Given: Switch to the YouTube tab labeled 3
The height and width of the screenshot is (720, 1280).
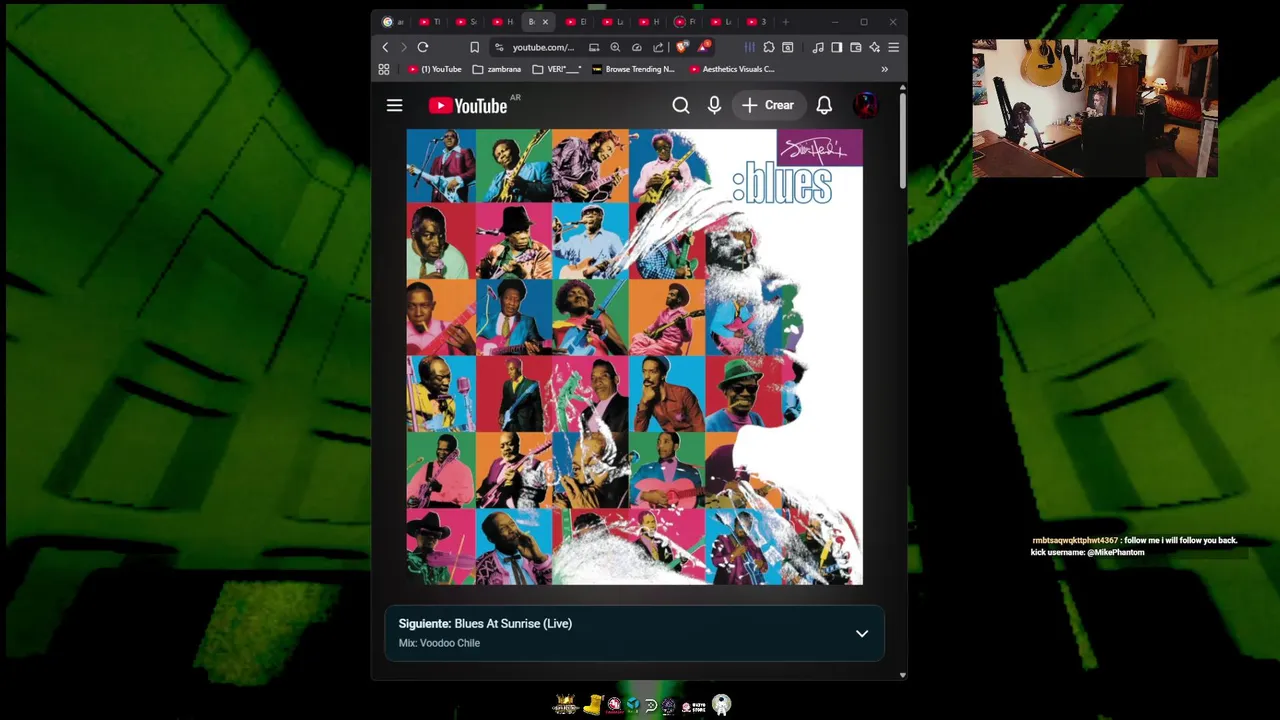Looking at the screenshot, I should (x=758, y=22).
